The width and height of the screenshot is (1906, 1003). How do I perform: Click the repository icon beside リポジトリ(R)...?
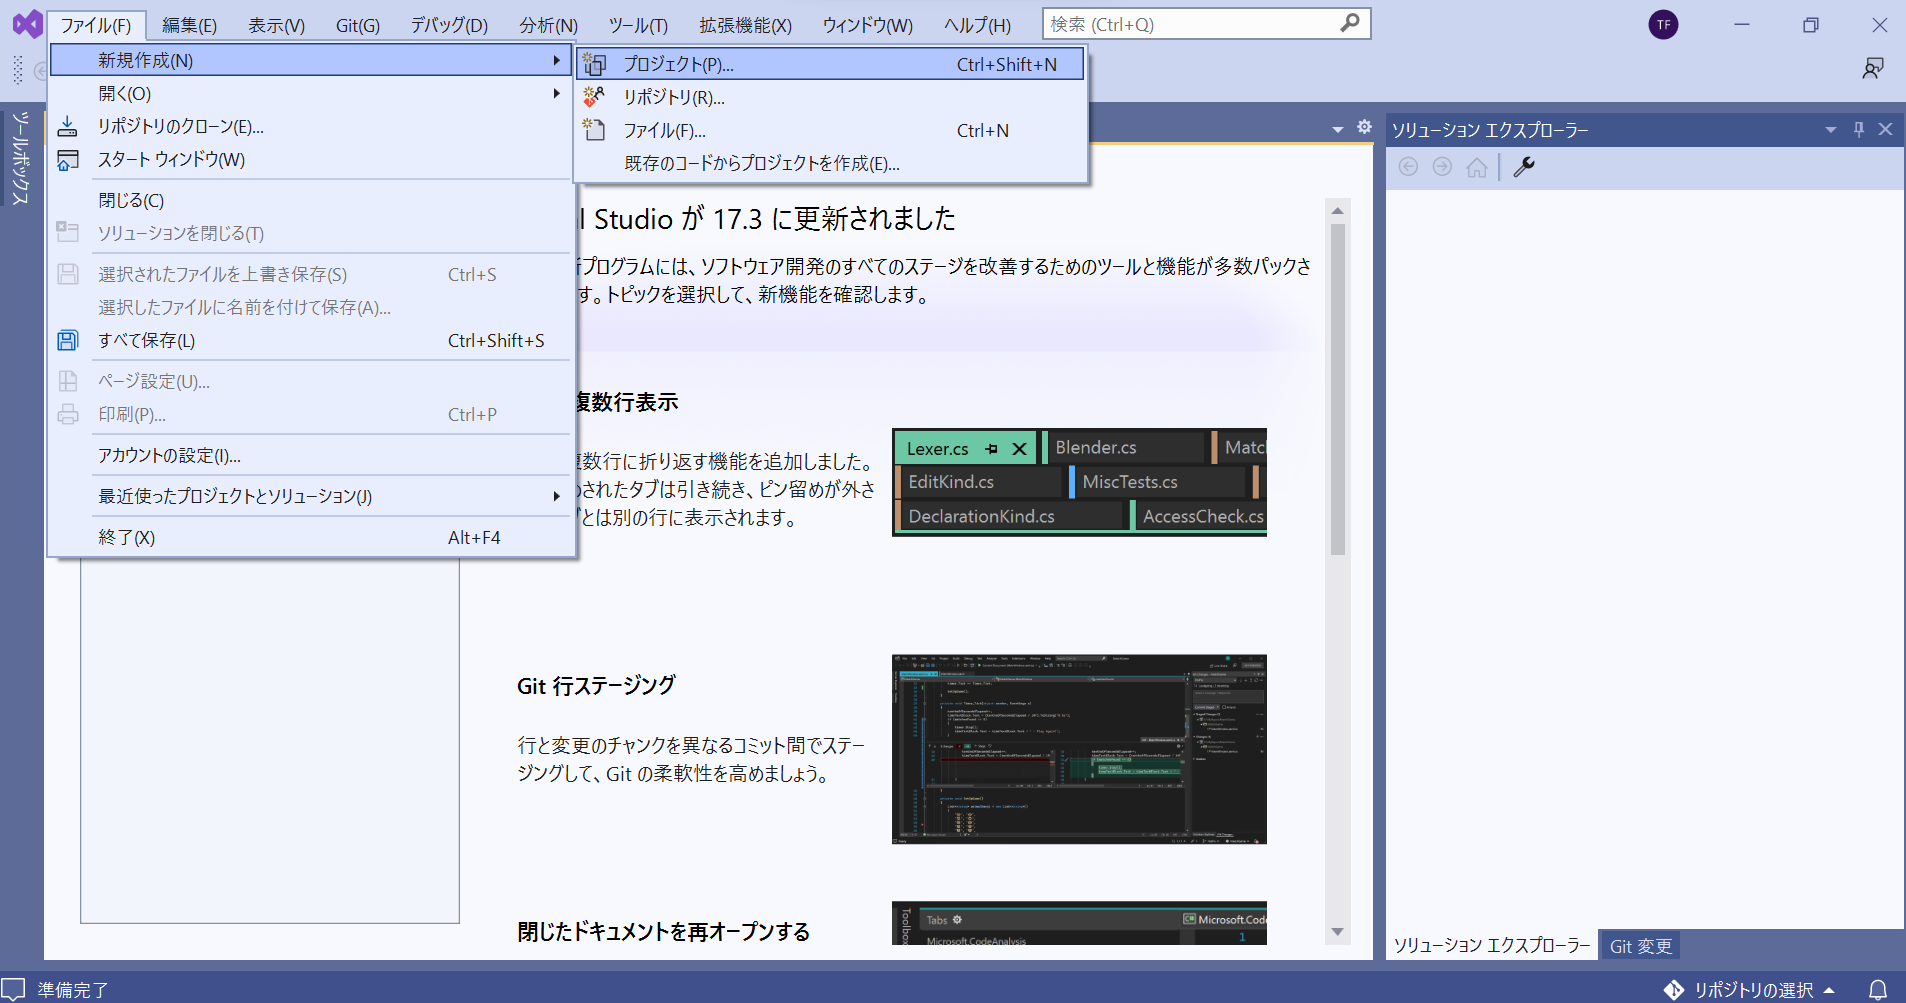point(594,97)
